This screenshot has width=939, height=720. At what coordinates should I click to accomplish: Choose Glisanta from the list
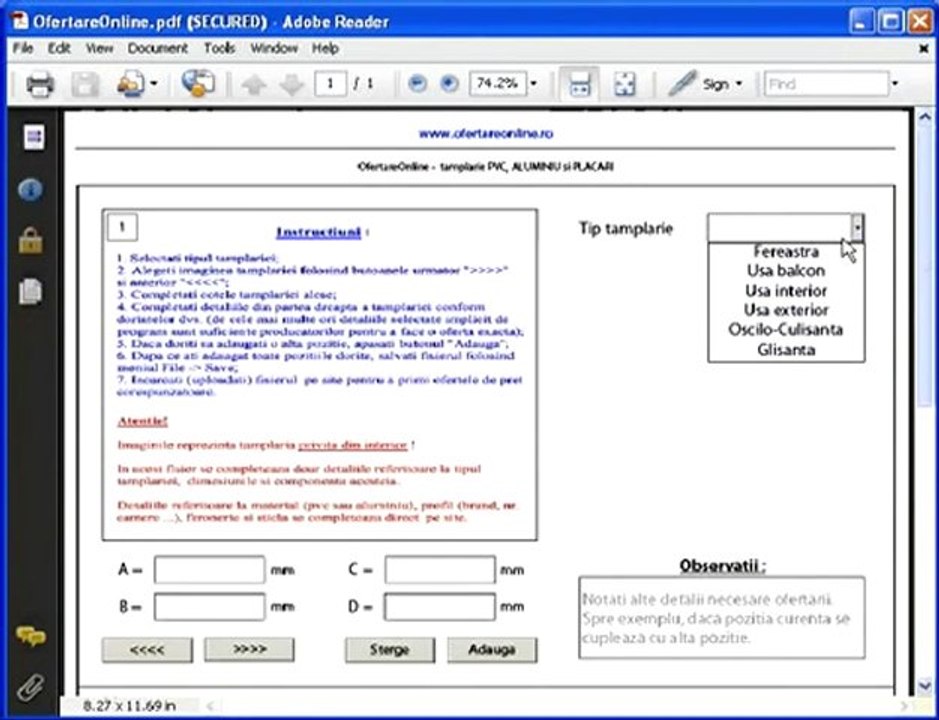click(786, 349)
